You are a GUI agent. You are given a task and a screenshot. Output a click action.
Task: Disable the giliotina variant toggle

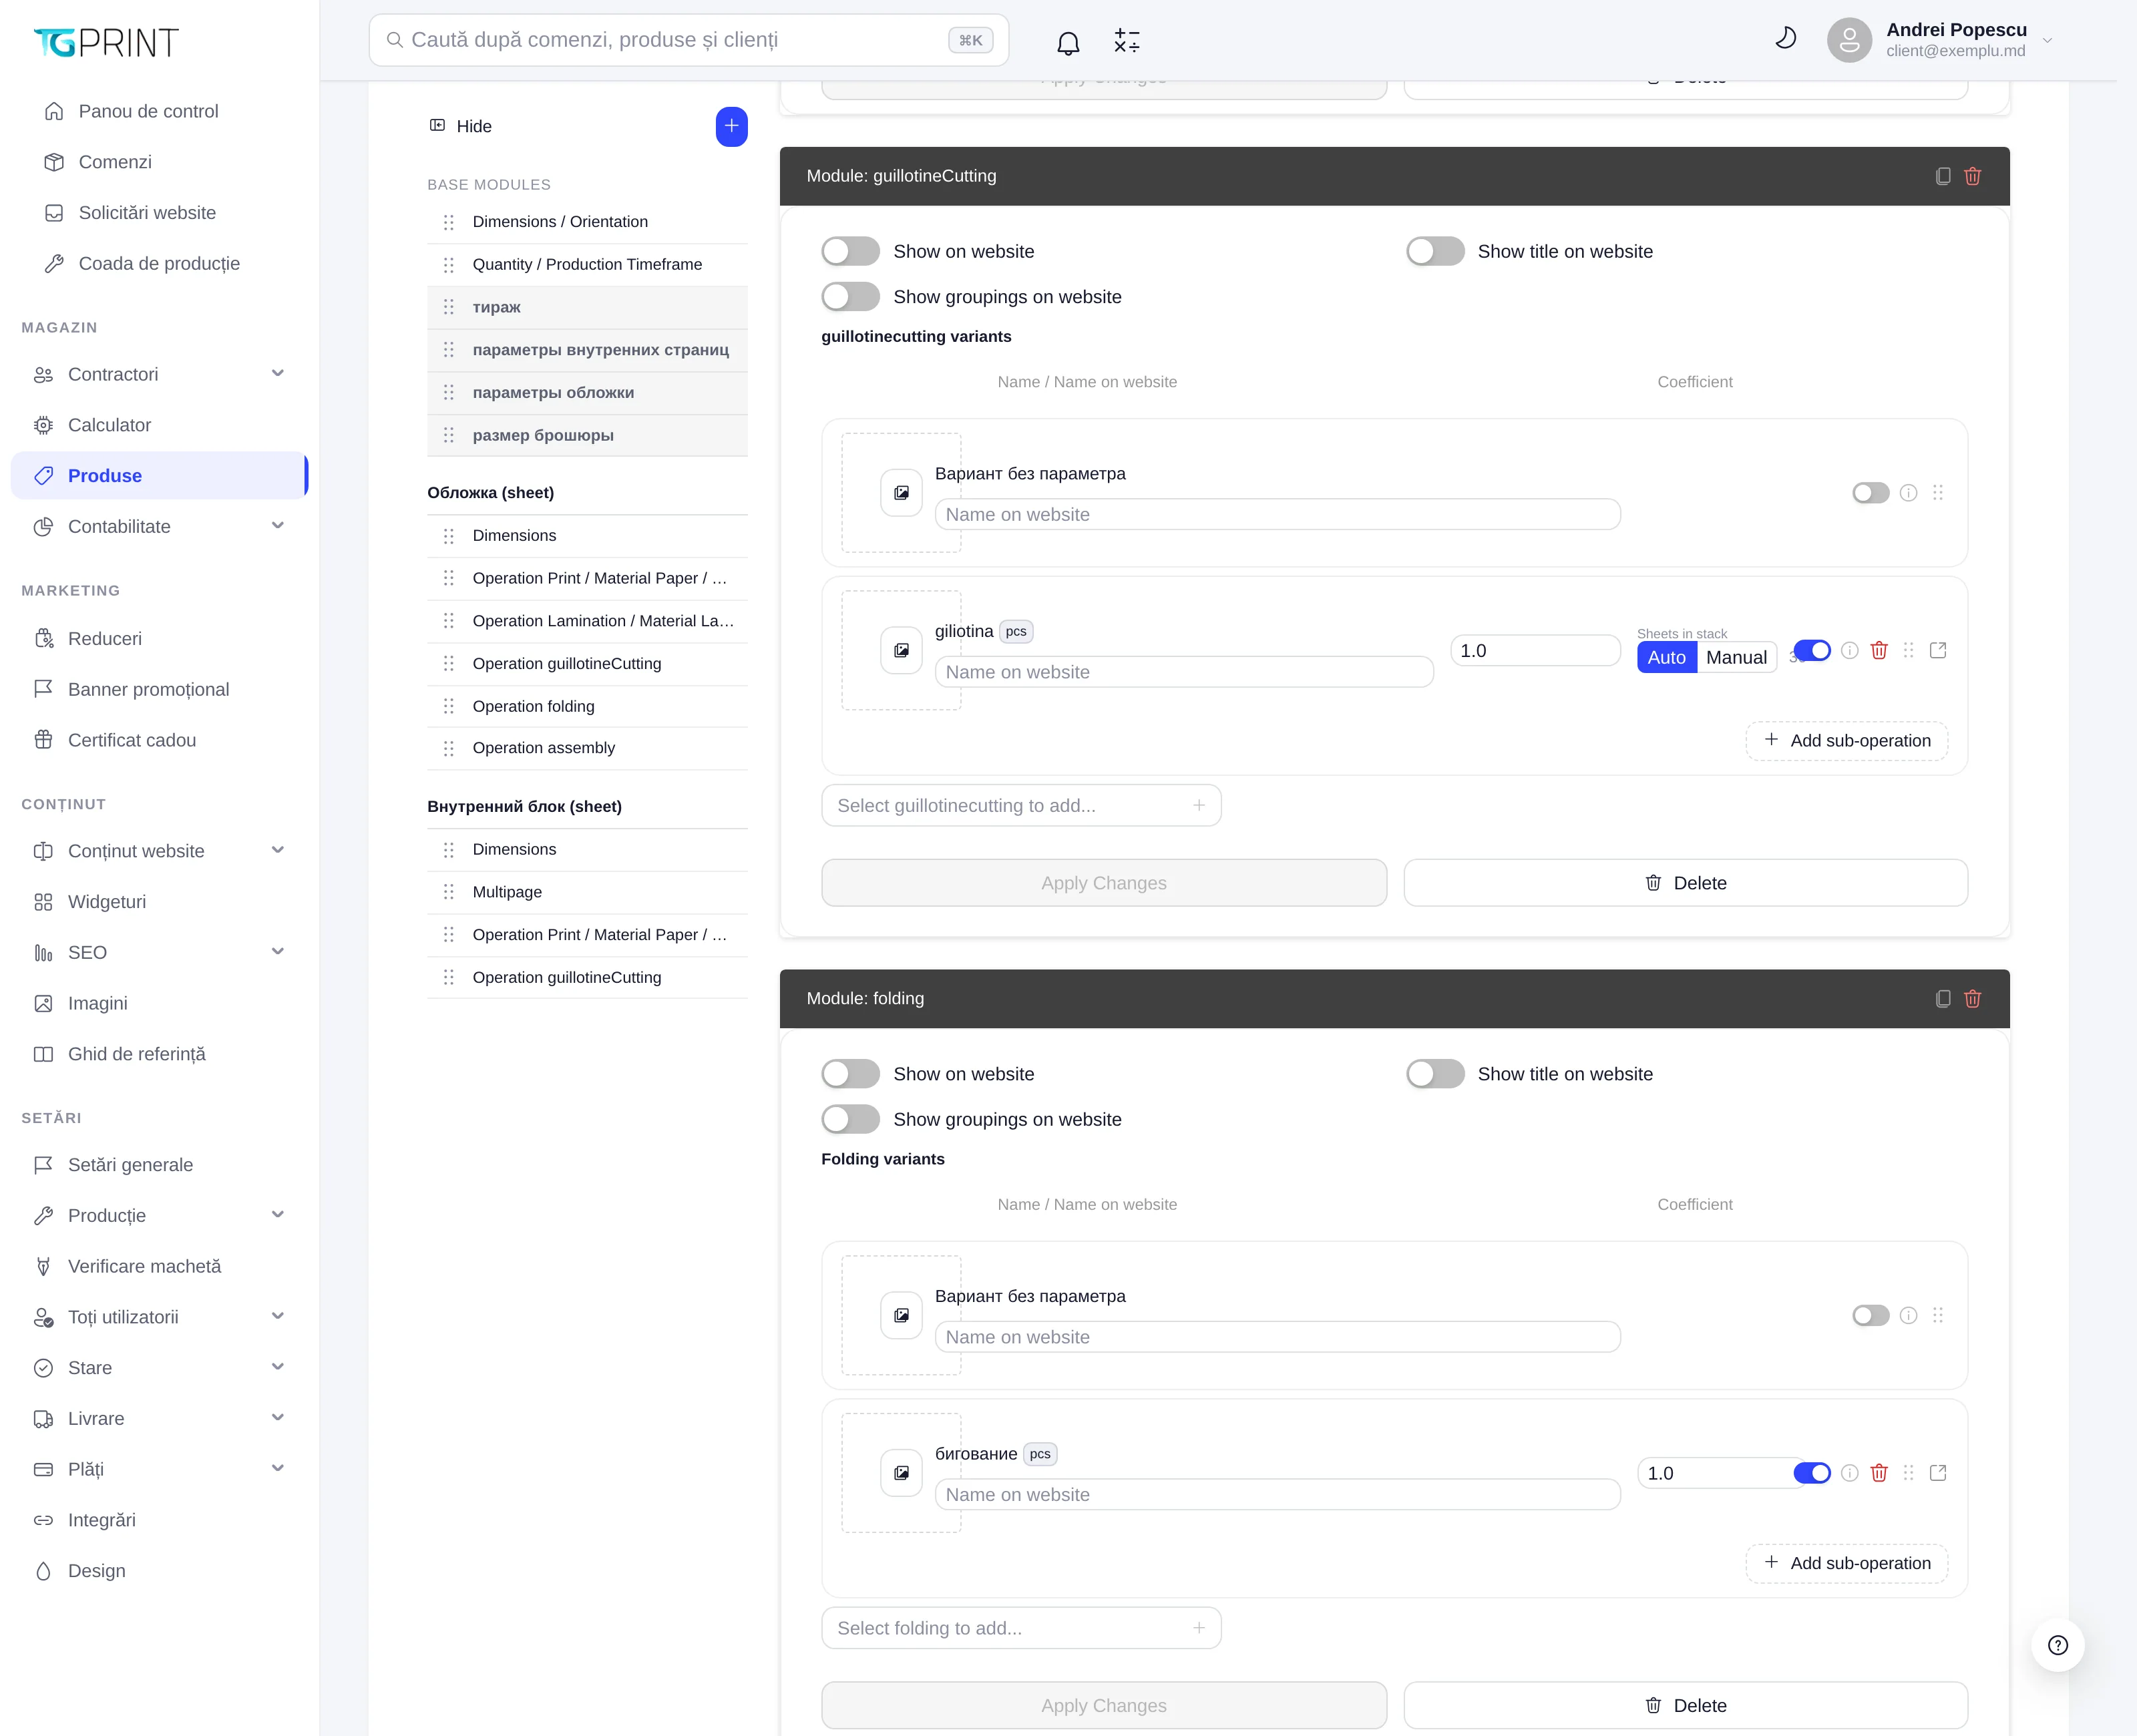[1812, 651]
